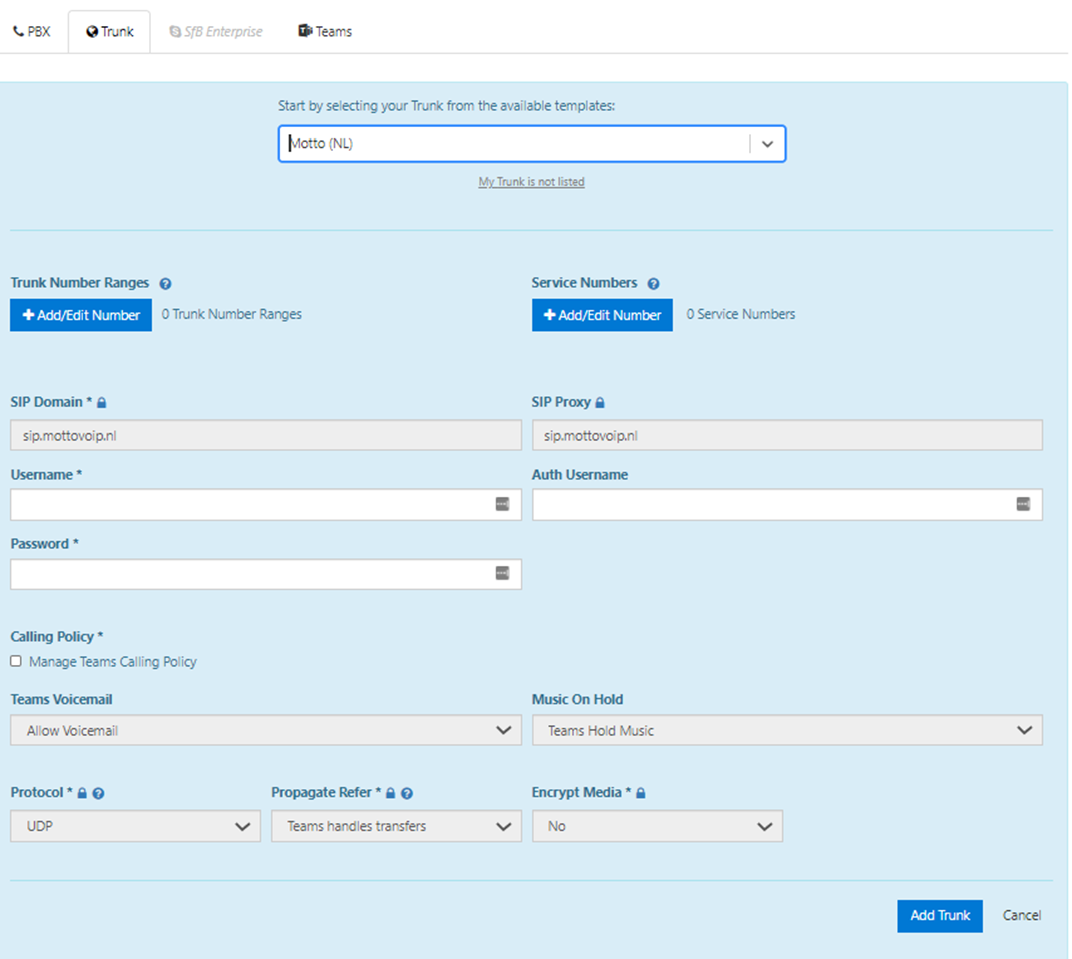1072x959 pixels.
Task: Select the SfB Enterprise tab
Action: tap(216, 31)
